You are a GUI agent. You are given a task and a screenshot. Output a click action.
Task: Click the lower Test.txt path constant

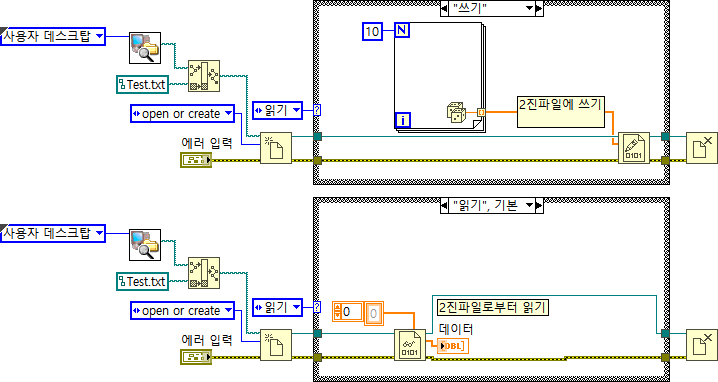coord(142,282)
